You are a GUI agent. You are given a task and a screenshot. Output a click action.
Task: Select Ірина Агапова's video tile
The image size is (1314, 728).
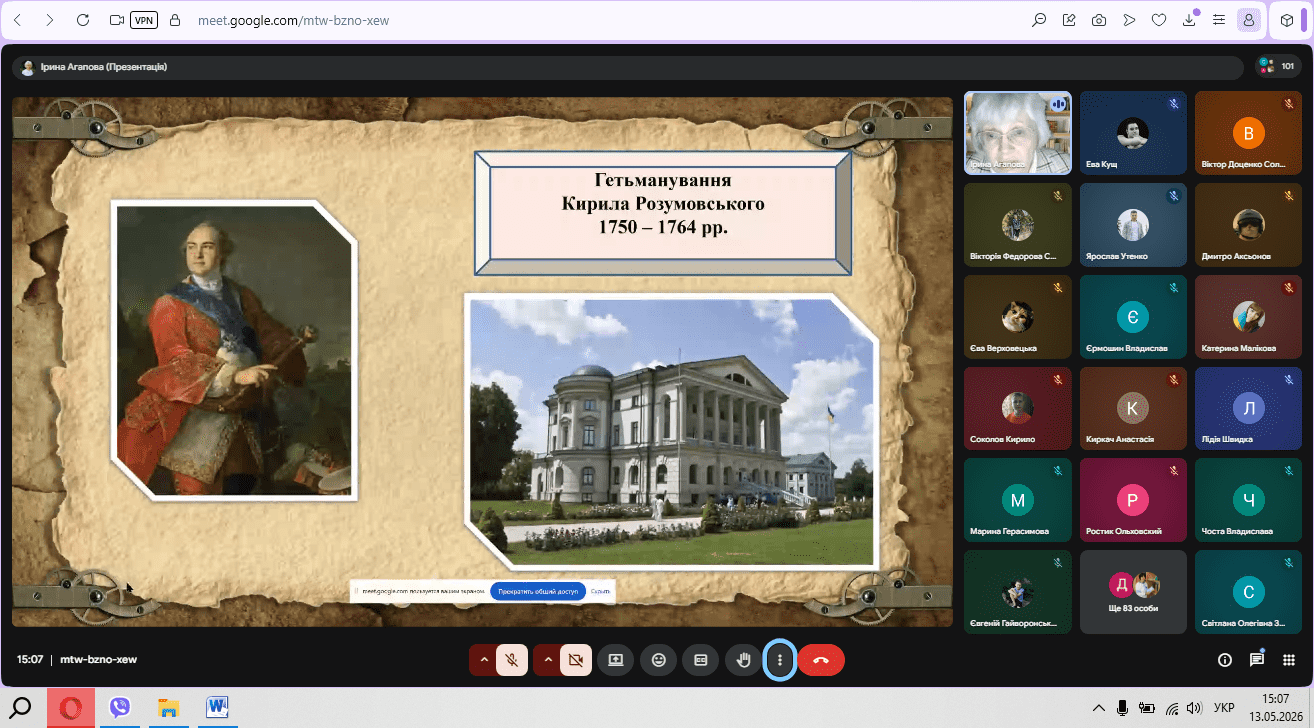tap(1018, 133)
